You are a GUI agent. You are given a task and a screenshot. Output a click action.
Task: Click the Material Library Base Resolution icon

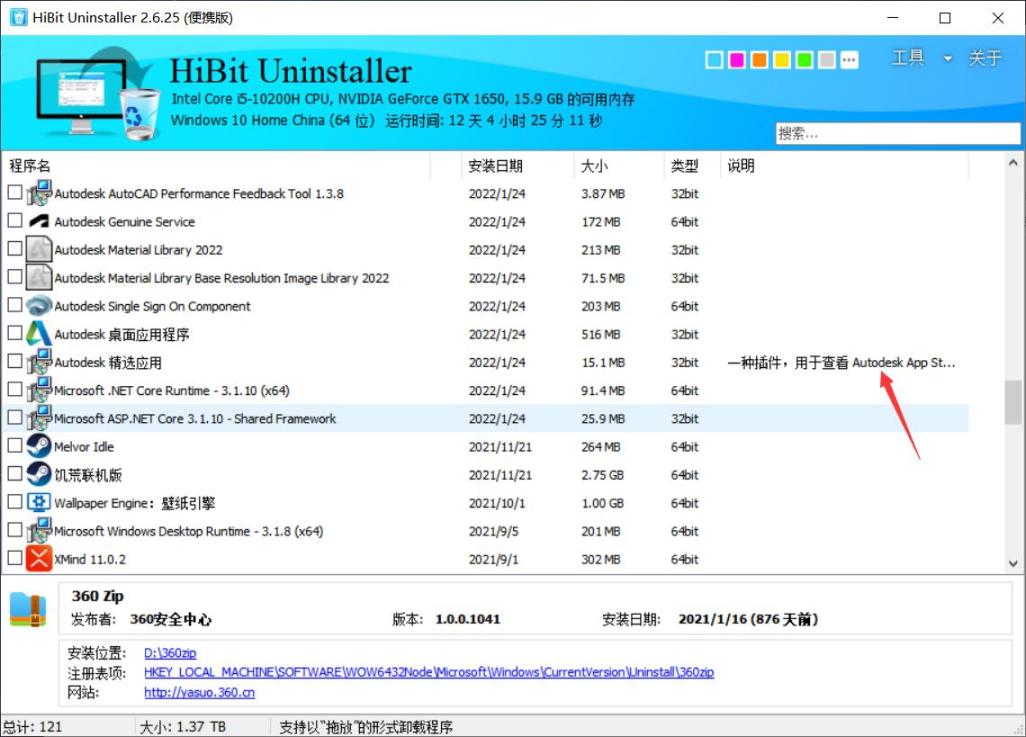click(x=39, y=278)
